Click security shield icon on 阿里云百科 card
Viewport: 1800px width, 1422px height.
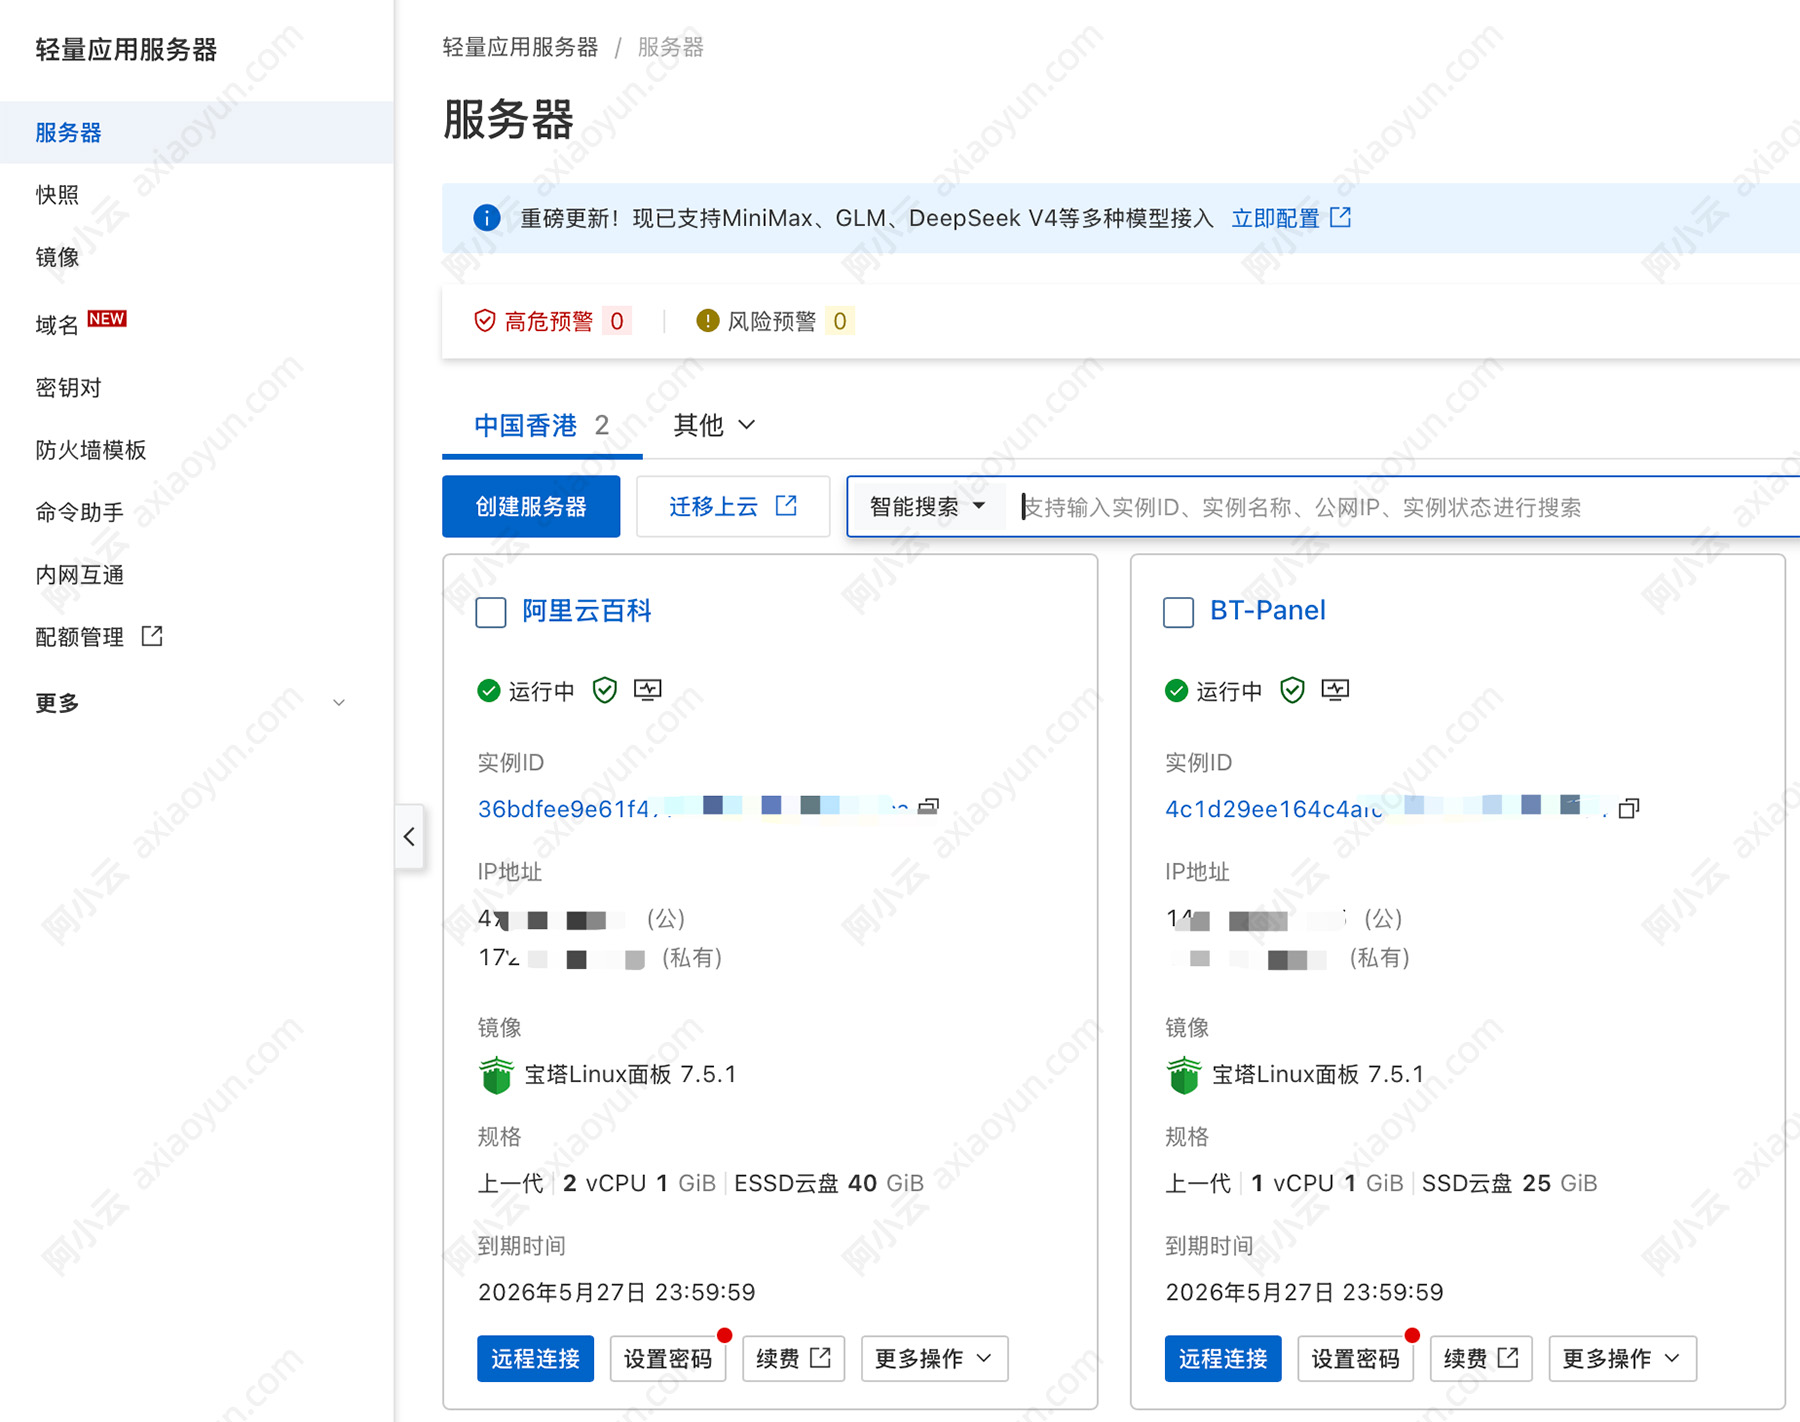(605, 690)
